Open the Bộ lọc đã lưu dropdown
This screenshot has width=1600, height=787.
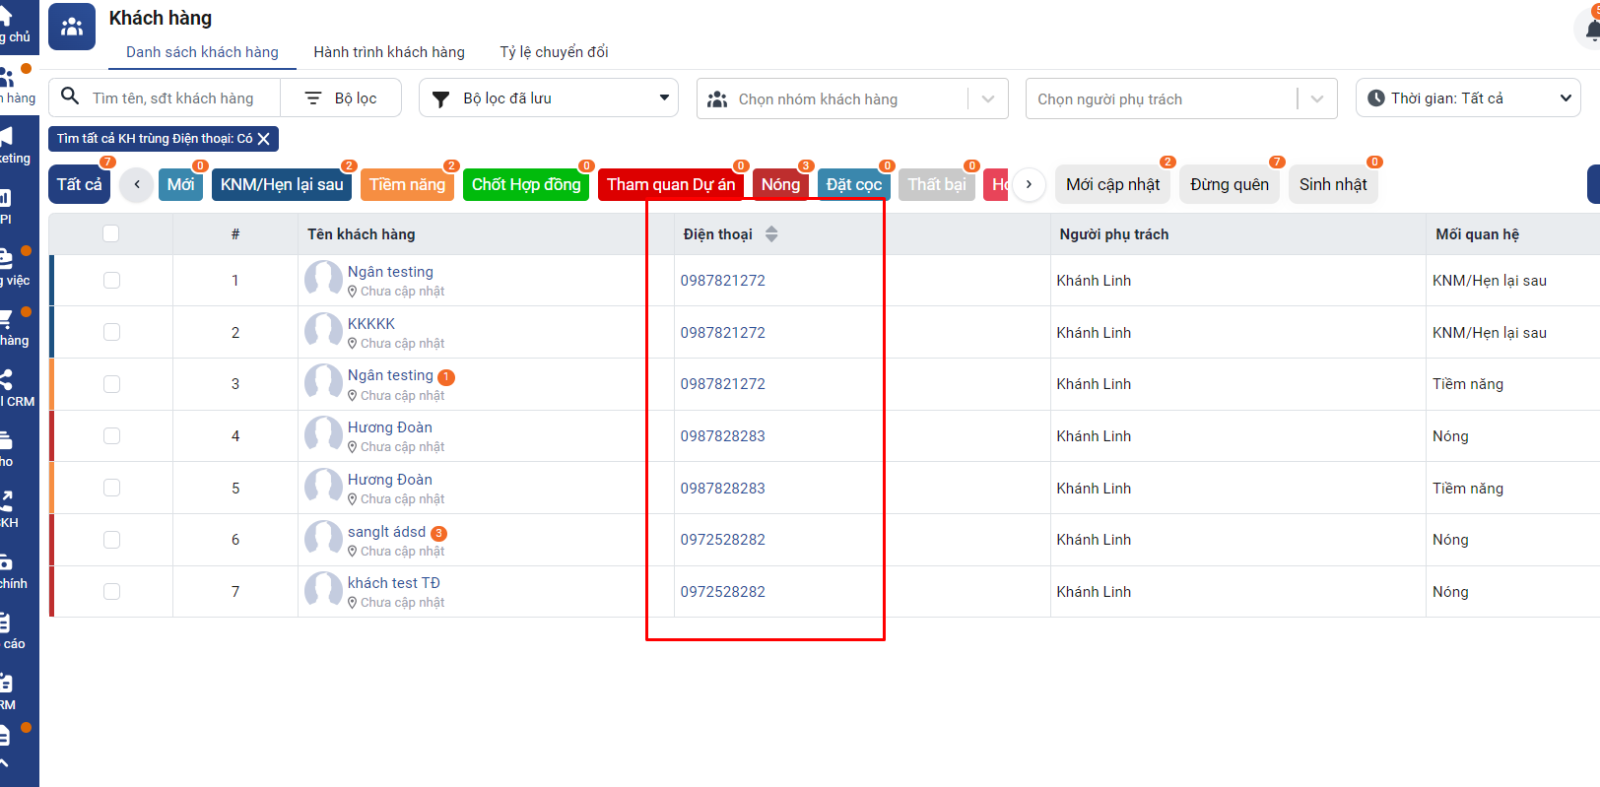pos(548,98)
